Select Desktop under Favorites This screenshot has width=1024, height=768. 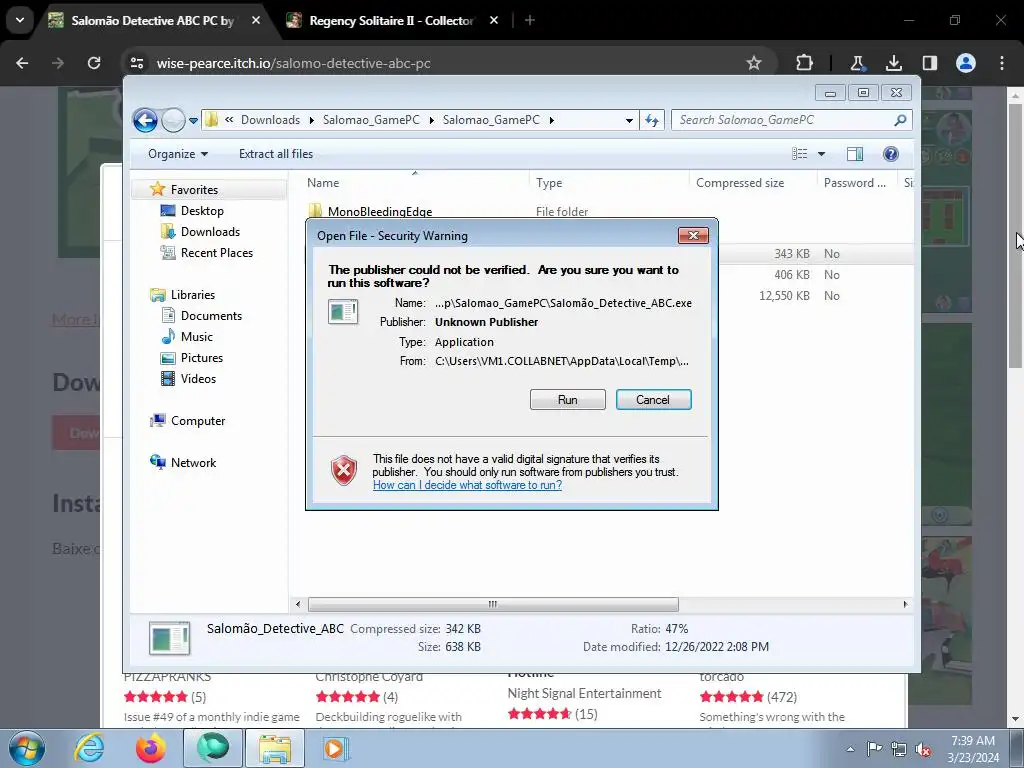point(202,211)
